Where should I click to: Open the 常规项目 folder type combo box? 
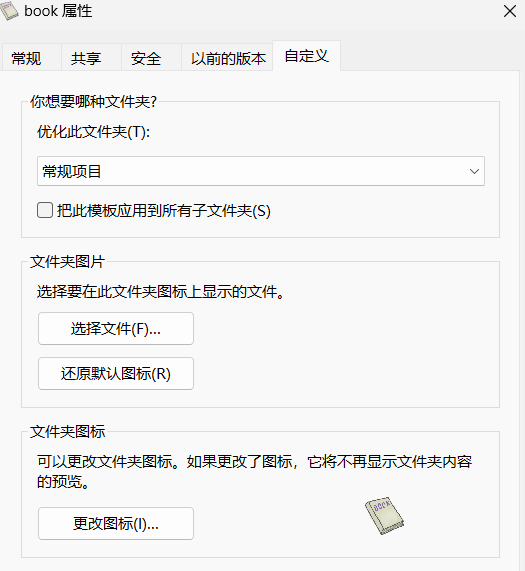(261, 171)
